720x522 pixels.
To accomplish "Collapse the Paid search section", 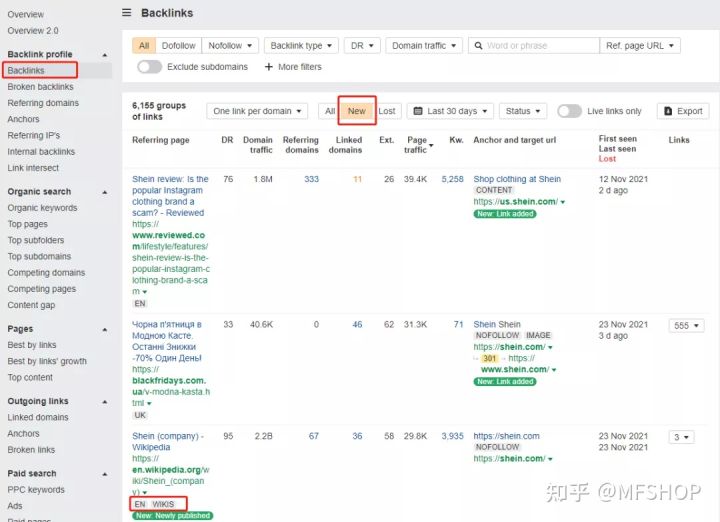I will coord(105,474).
